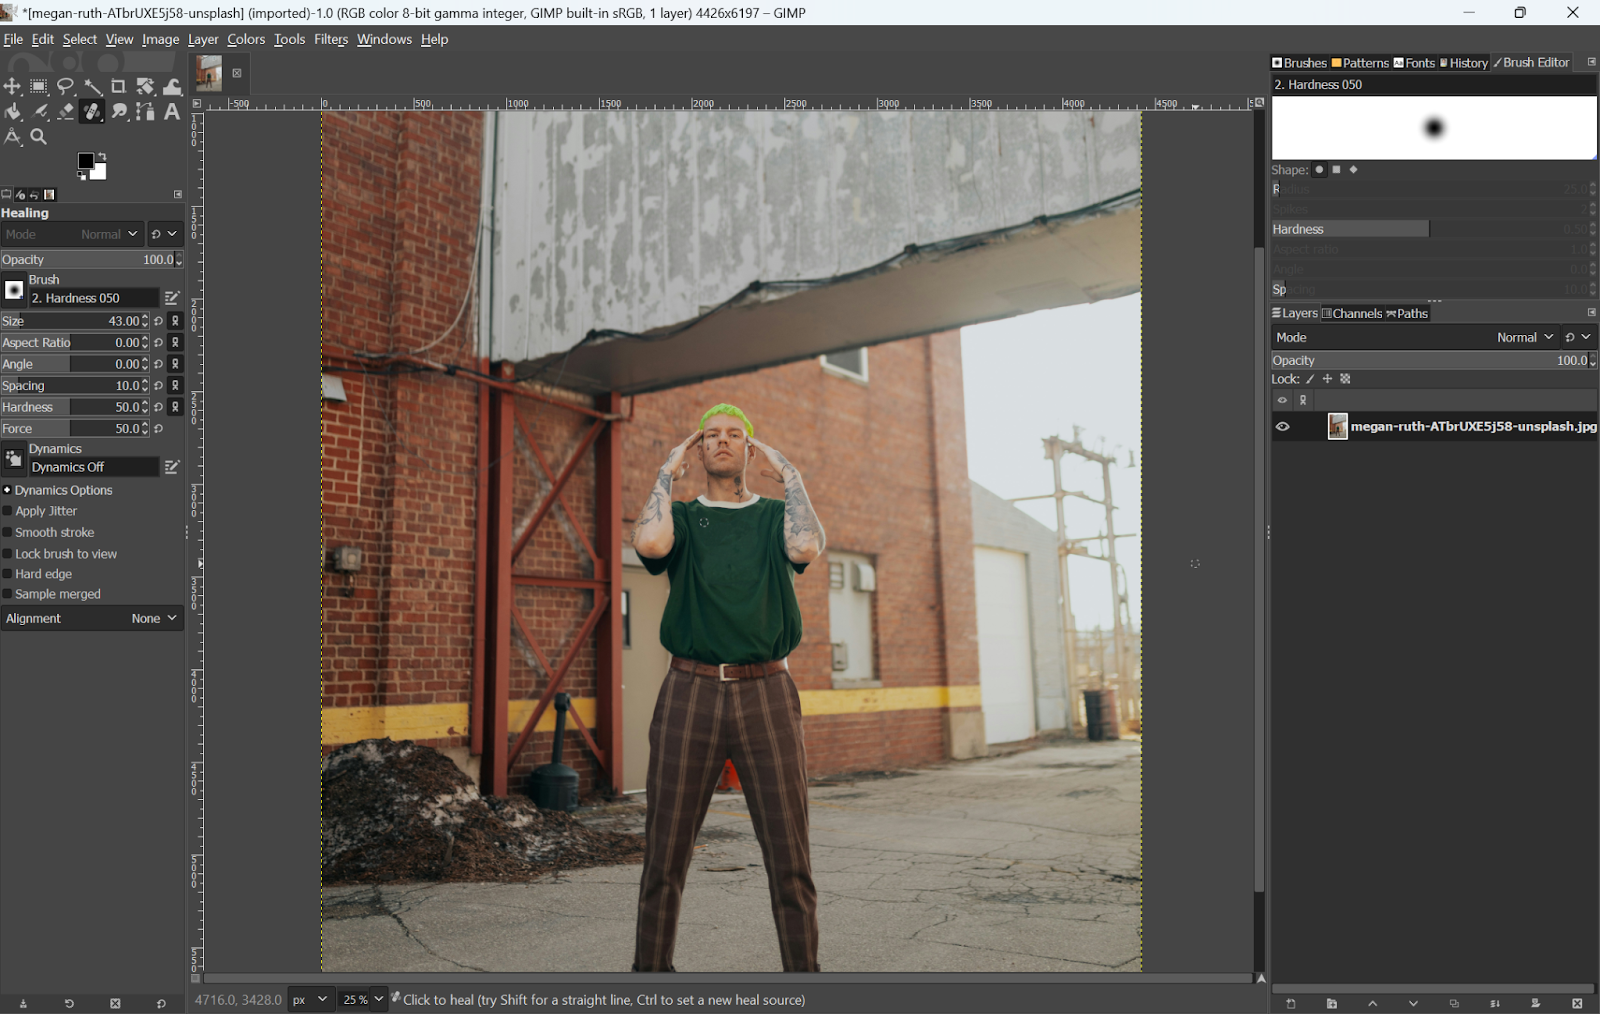Select the Fuzzy Select magic wand tool
Viewport: 1600px width, 1014px height.
(x=93, y=87)
